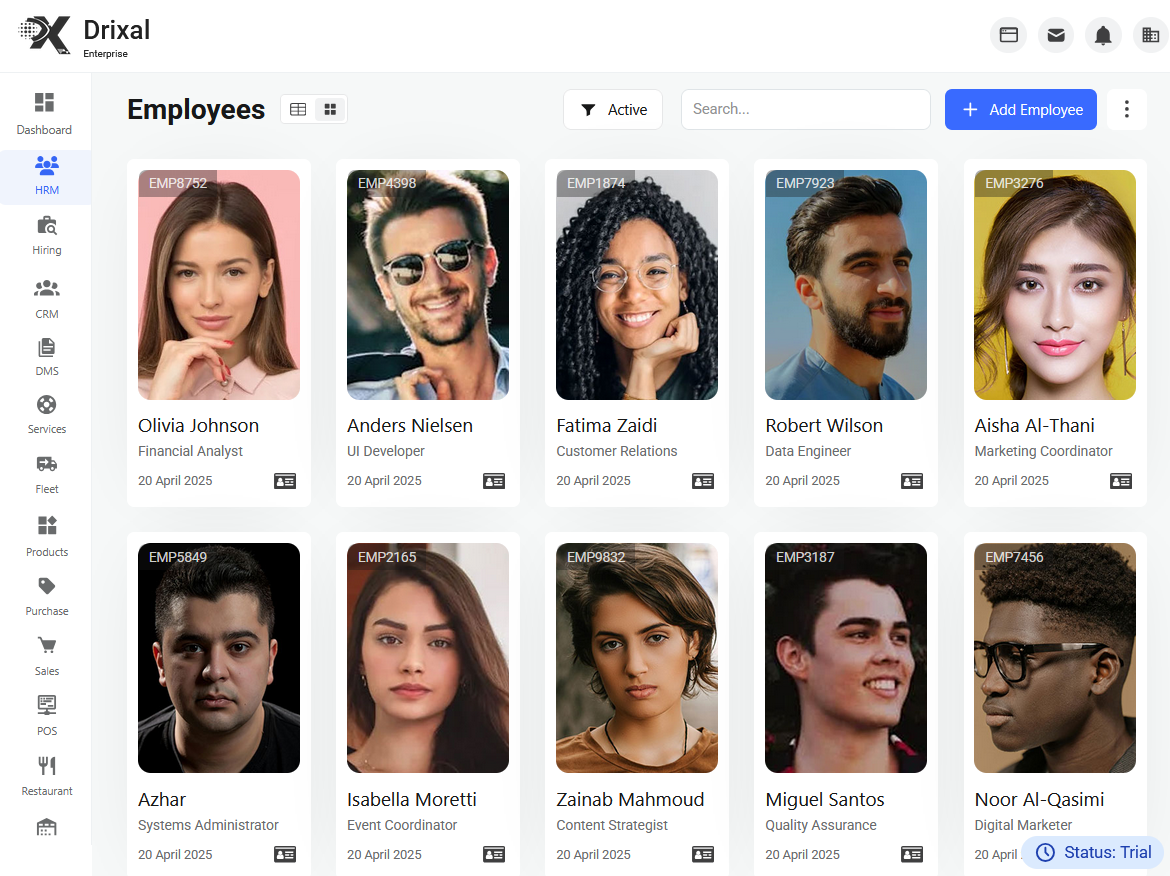
Task: Open the POS module from the sidebar
Action: [x=46, y=714]
